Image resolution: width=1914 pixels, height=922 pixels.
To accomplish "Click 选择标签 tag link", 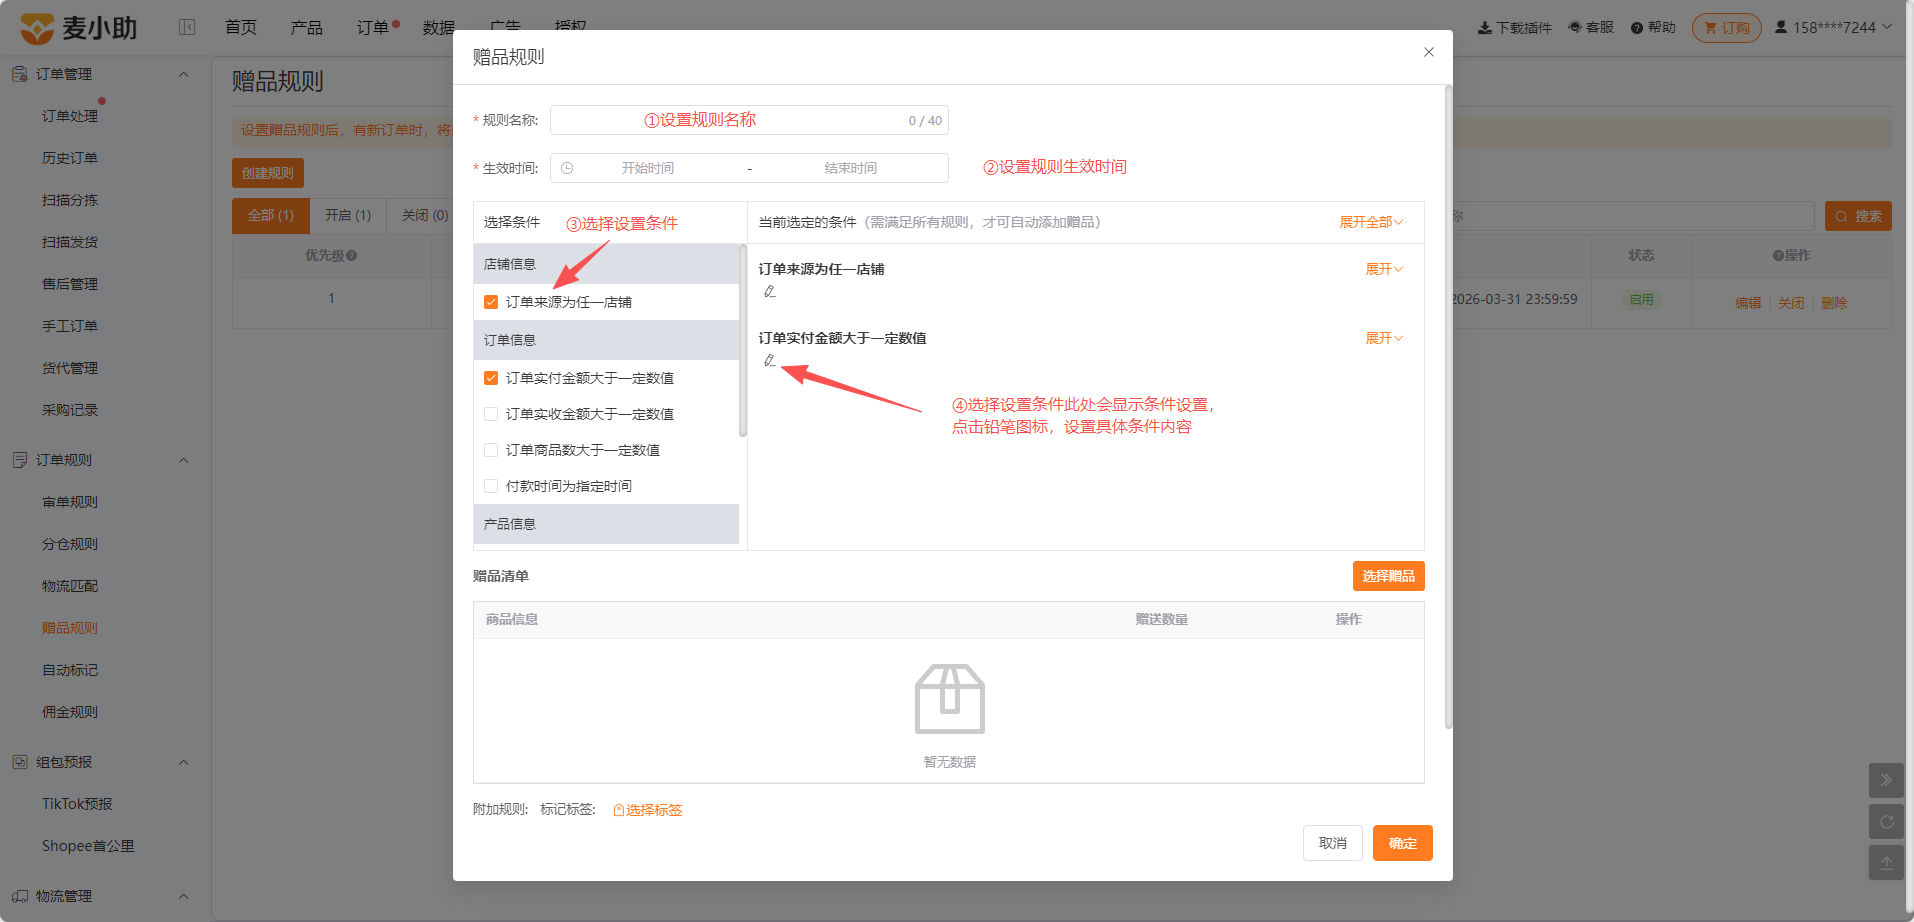I will pos(647,810).
